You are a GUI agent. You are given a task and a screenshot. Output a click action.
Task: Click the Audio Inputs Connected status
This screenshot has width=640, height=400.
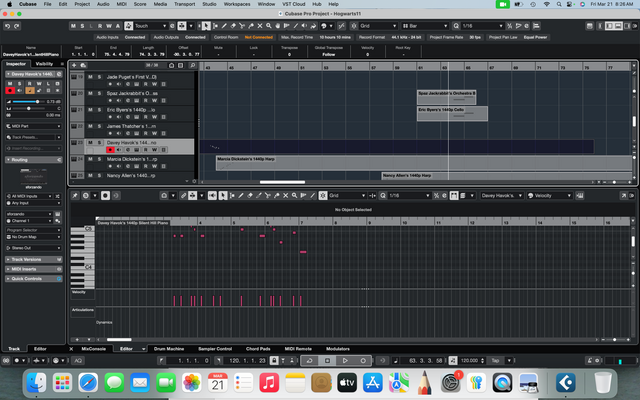(135, 37)
